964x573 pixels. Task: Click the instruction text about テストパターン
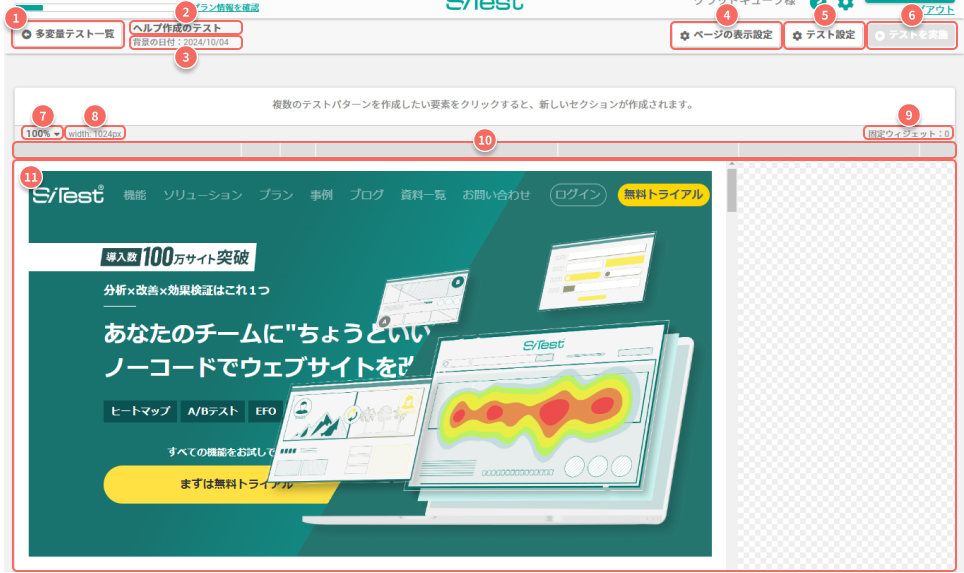(x=483, y=105)
